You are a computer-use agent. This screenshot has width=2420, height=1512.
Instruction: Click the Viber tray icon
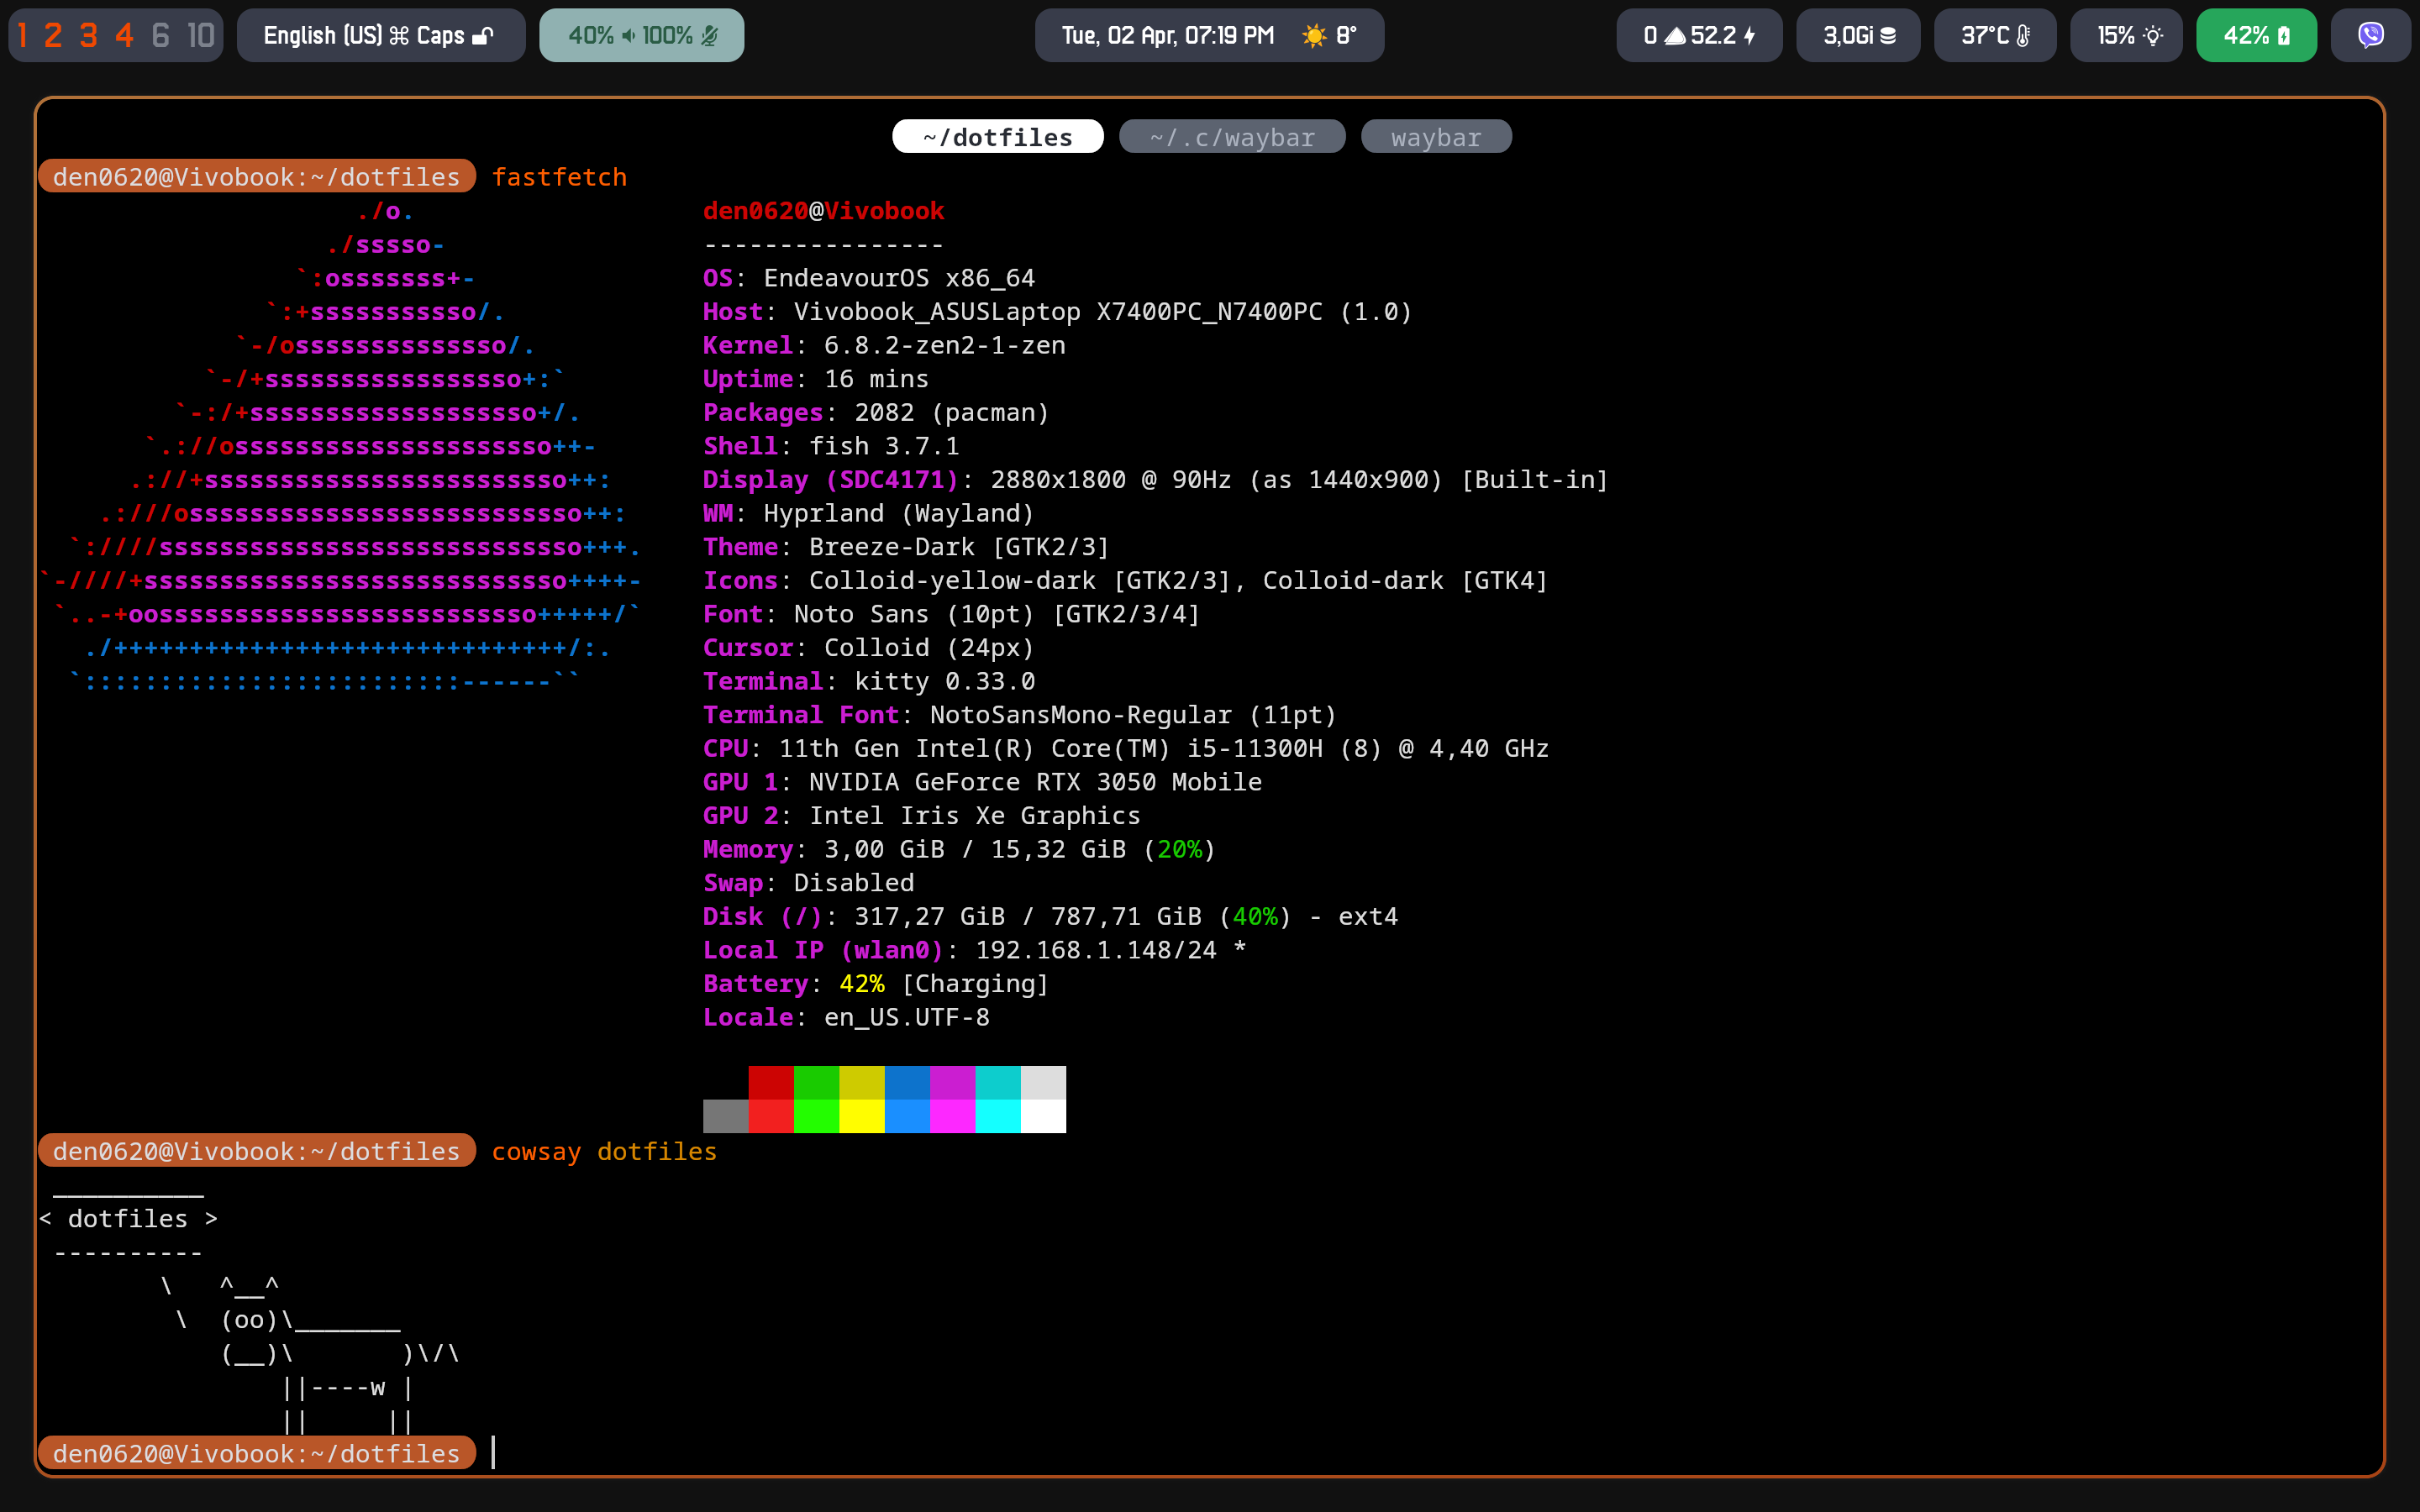[2370, 36]
